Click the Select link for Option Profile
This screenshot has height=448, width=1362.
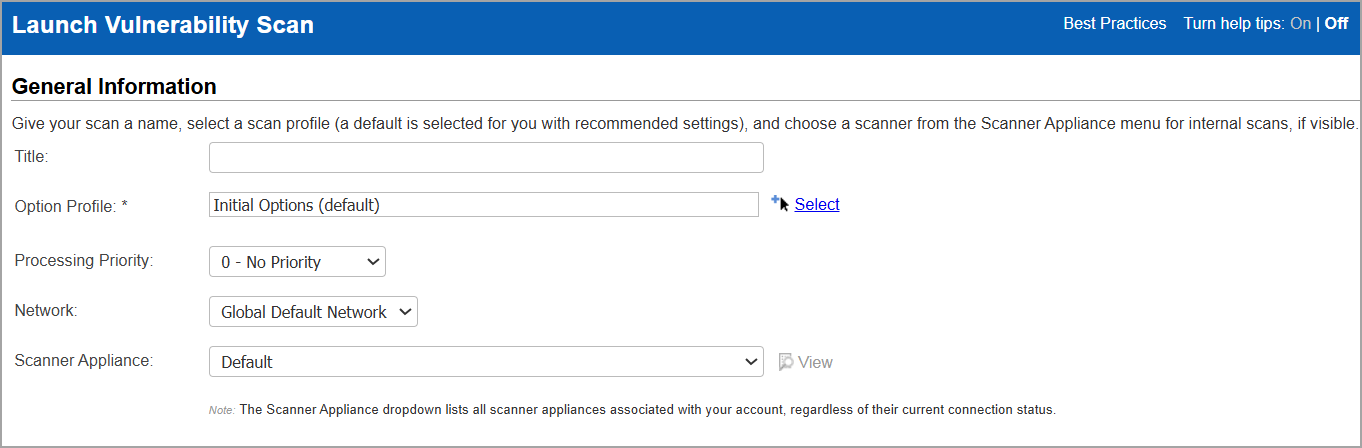pyautogui.click(x=817, y=204)
